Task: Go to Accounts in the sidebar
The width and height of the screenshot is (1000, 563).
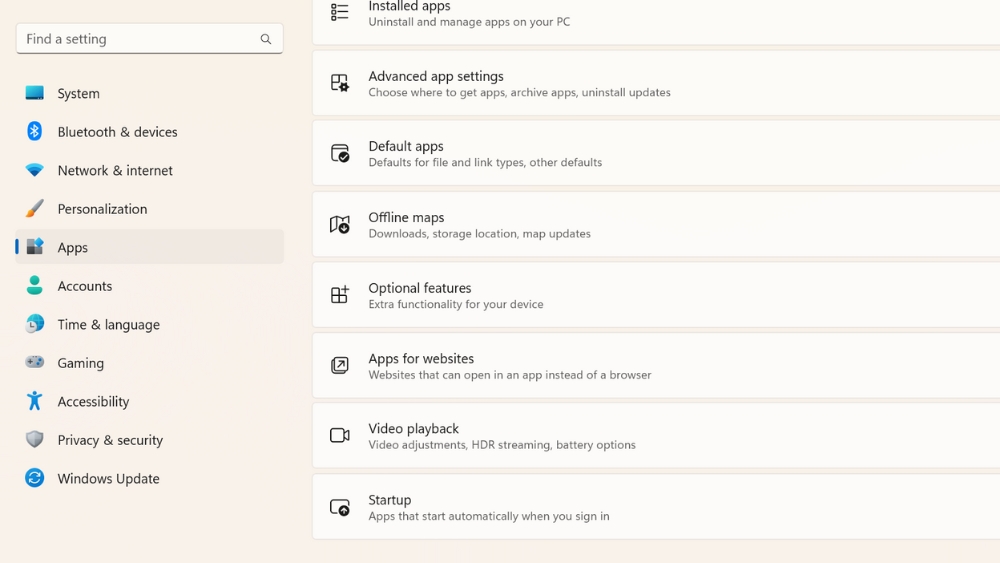Action: (84, 286)
